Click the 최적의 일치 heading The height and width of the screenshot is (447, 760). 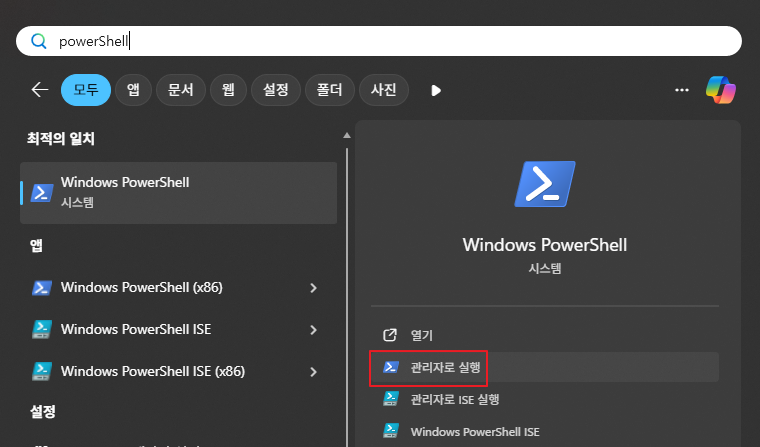point(61,139)
